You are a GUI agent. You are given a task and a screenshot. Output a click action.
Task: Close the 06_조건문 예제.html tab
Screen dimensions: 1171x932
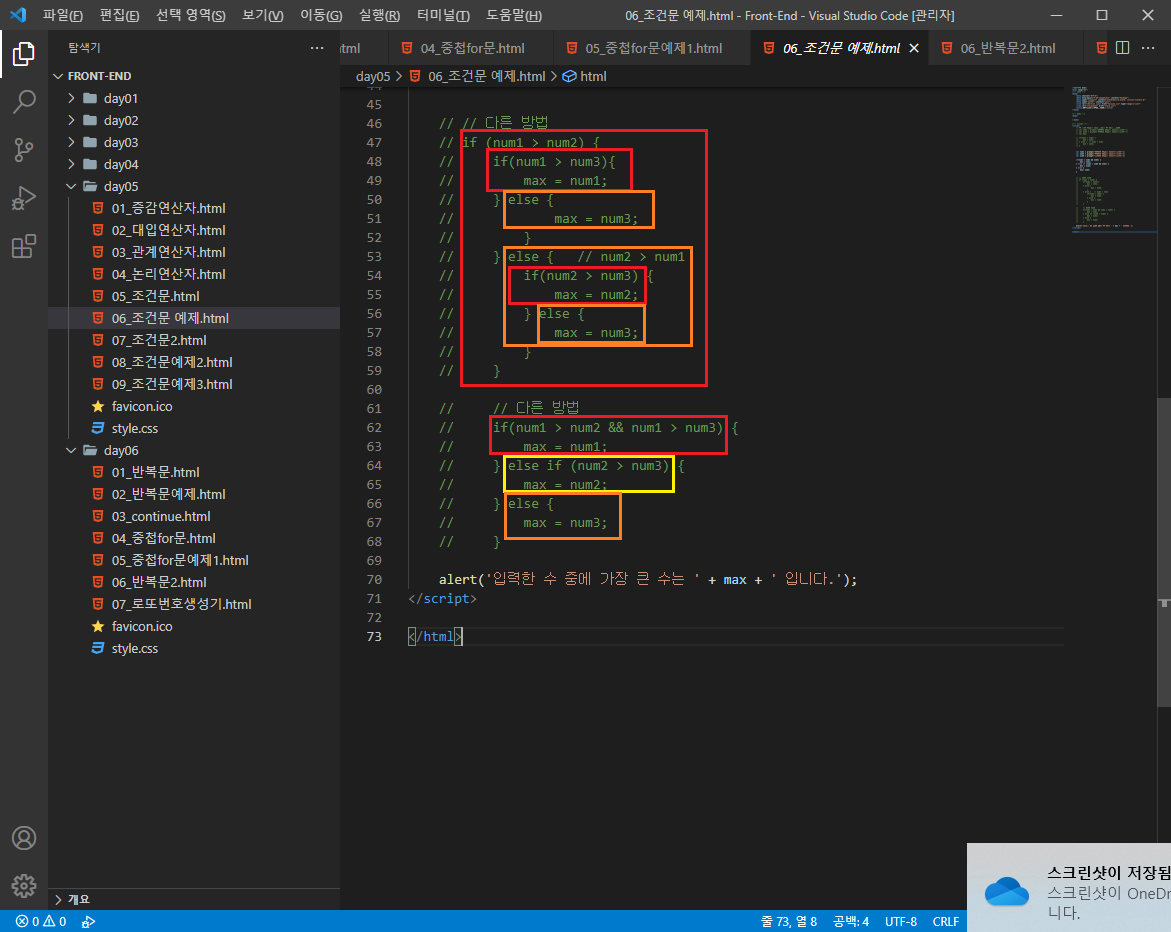point(914,48)
